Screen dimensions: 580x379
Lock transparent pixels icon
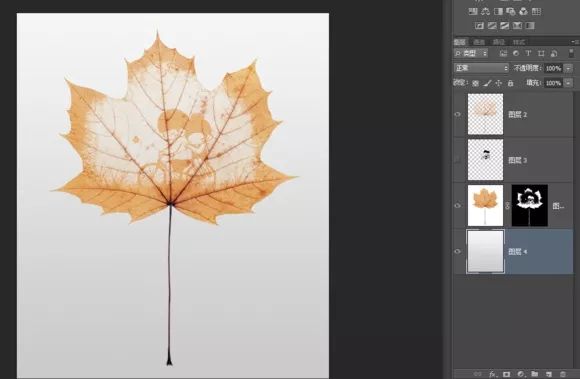476,83
